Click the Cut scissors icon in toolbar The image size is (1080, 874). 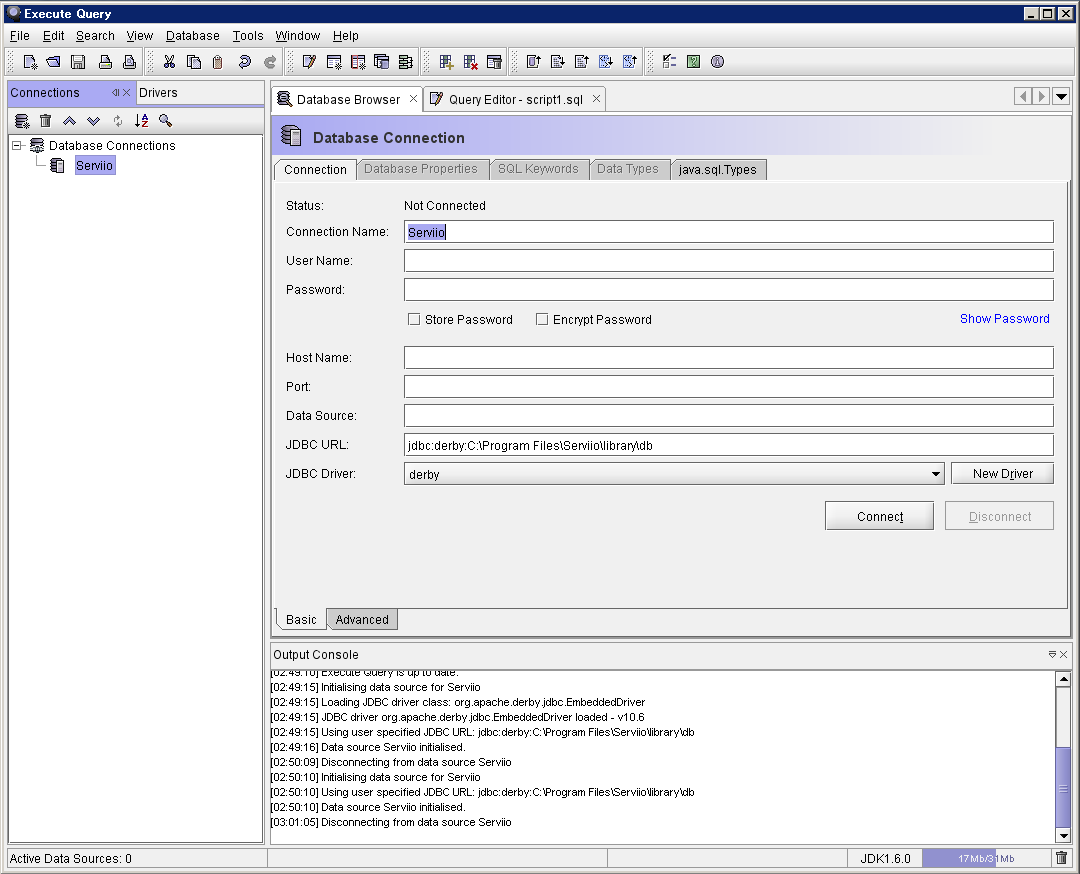169,62
